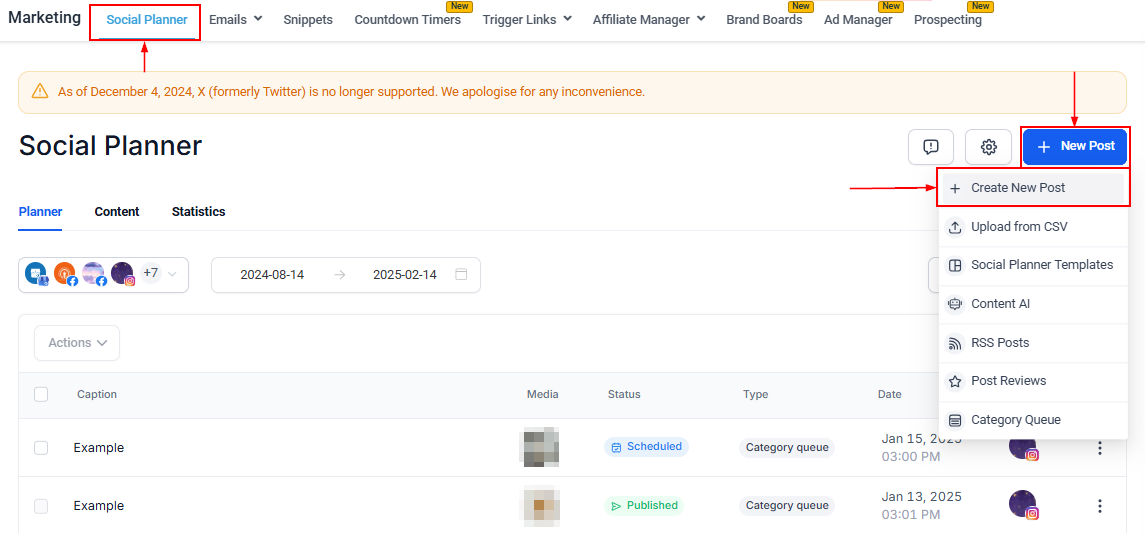Choose Create New Post option

click(1017, 188)
